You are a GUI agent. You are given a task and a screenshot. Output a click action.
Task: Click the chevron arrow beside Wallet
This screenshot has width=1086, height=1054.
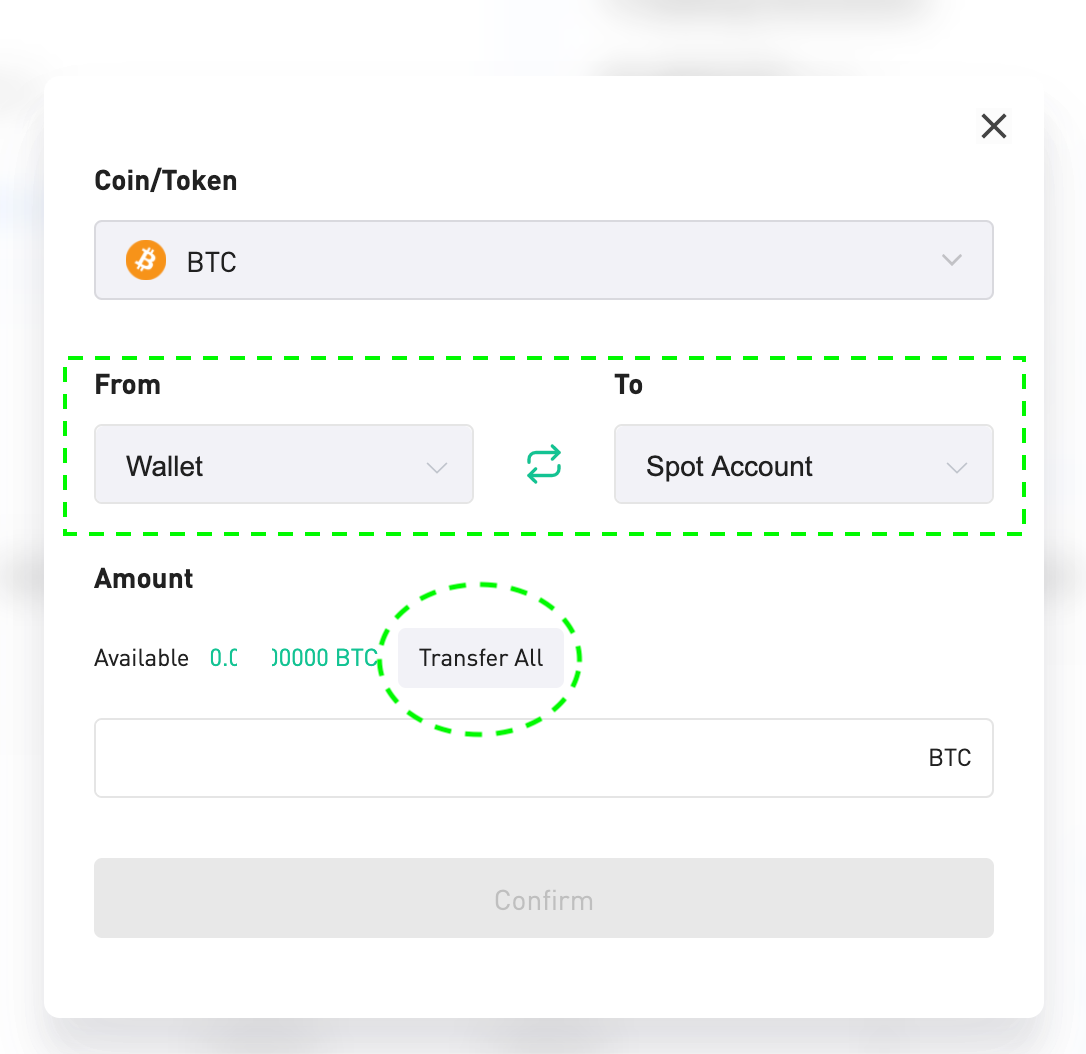point(437,468)
